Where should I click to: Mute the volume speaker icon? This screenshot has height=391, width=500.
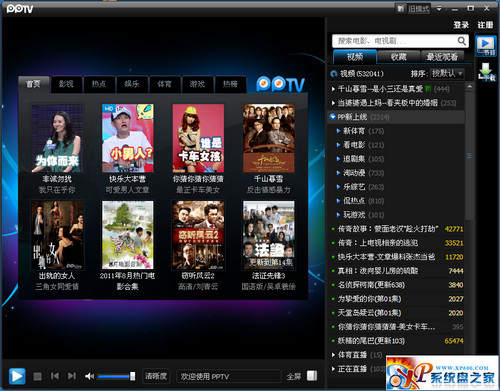pos(89,376)
